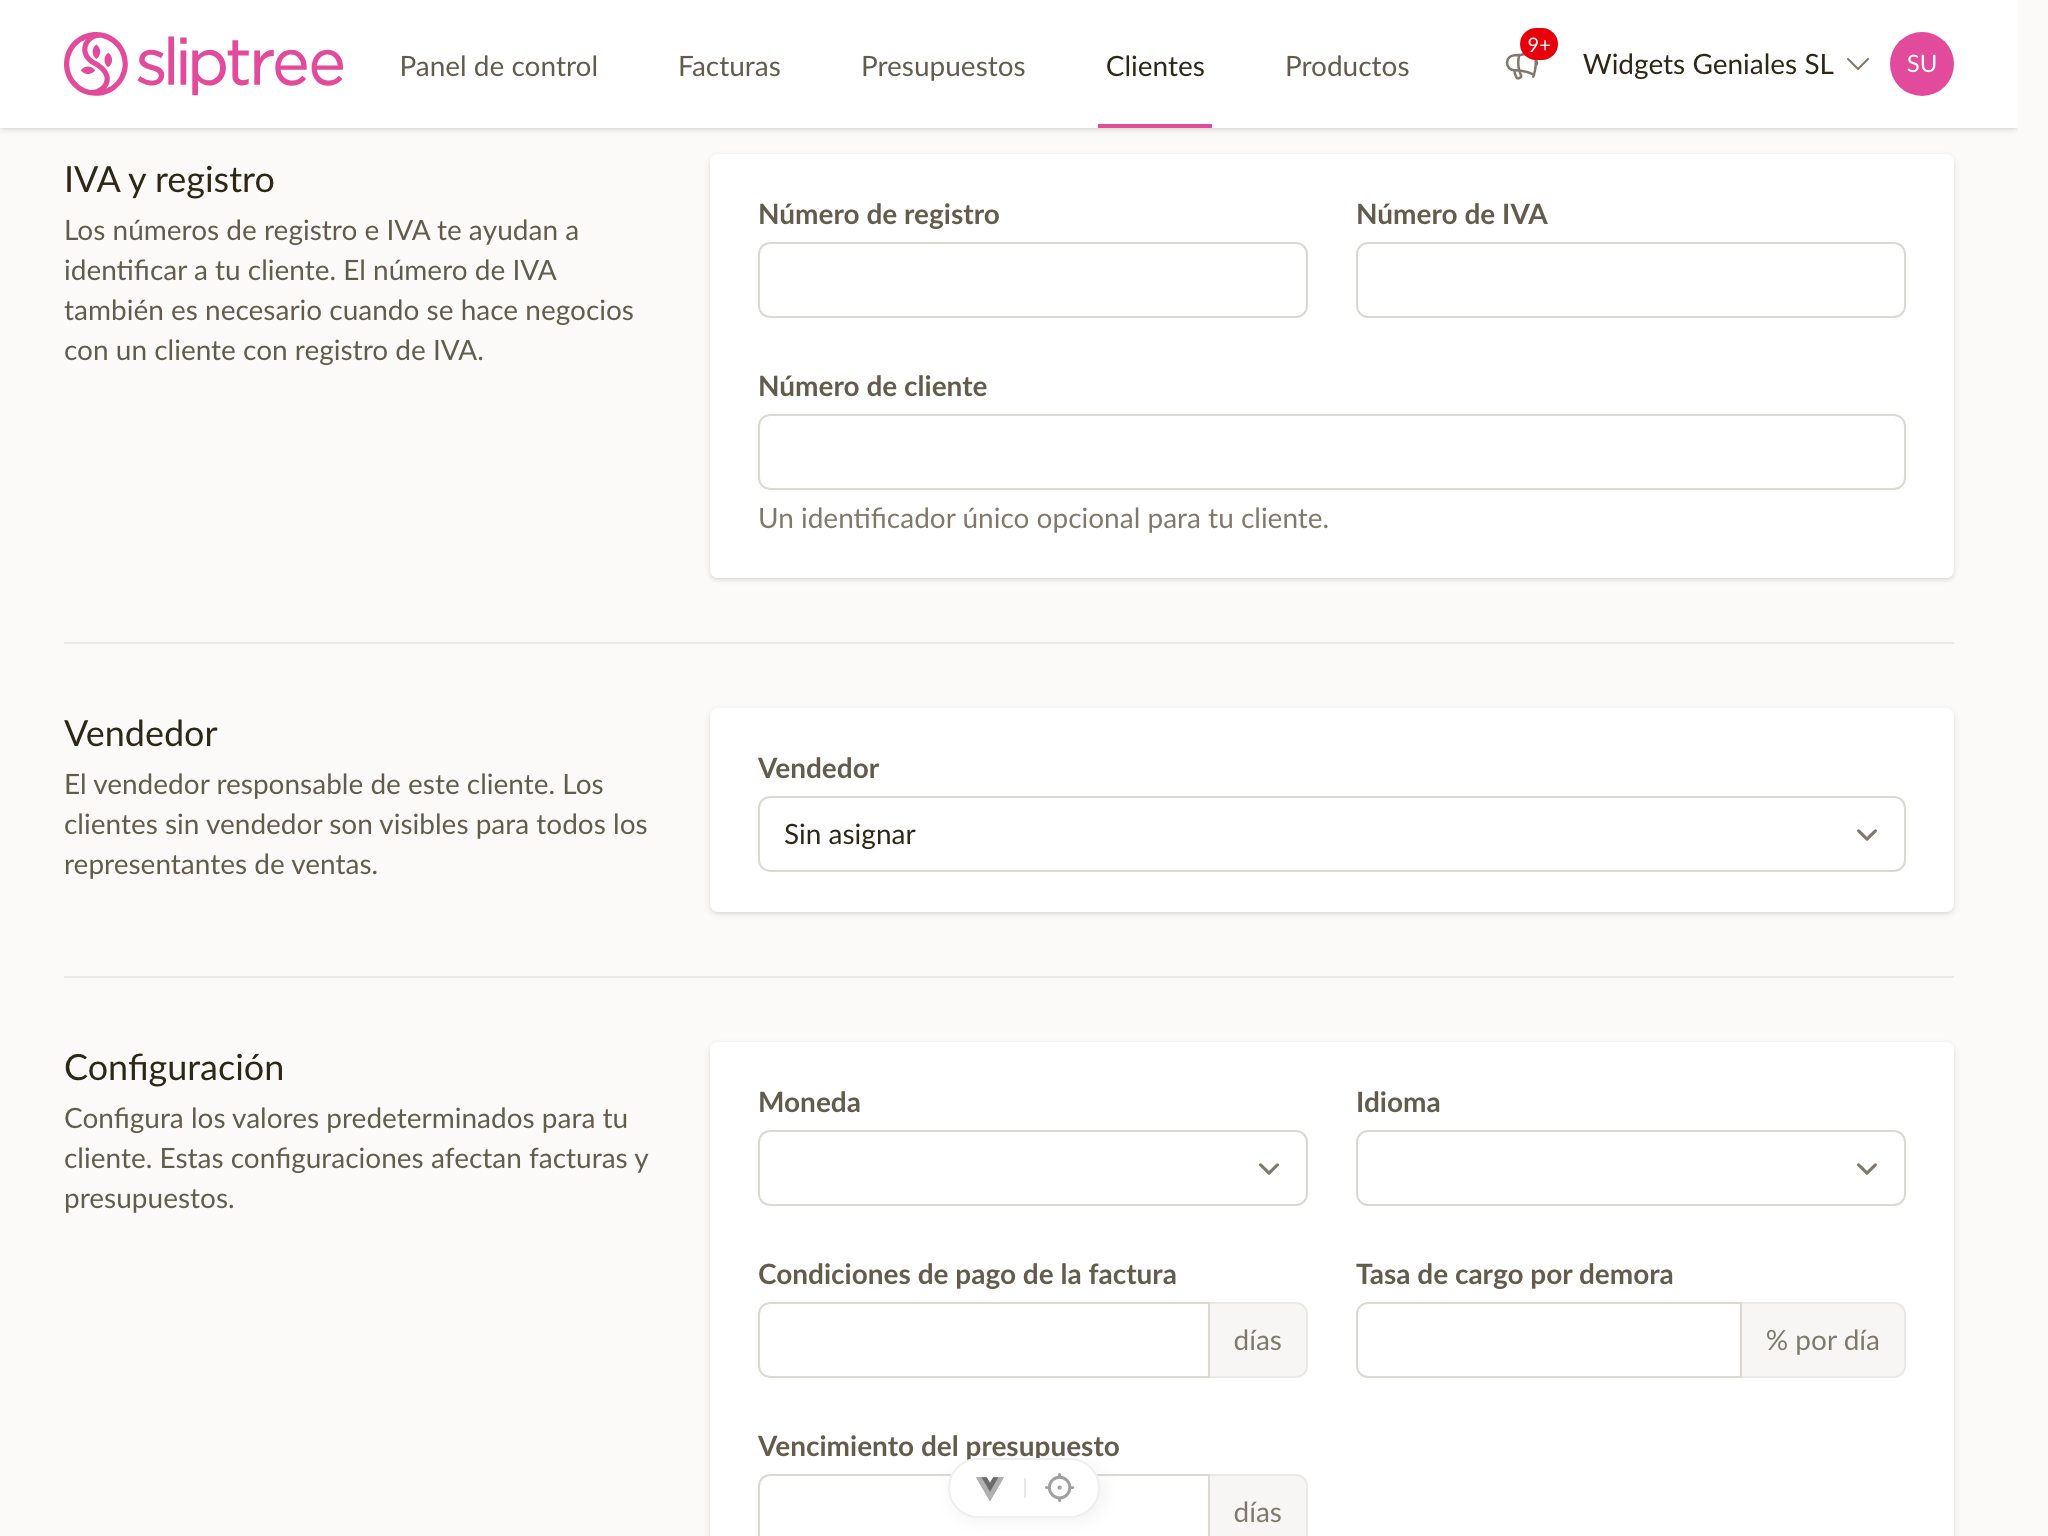Click the component inspector target icon

(1059, 1488)
